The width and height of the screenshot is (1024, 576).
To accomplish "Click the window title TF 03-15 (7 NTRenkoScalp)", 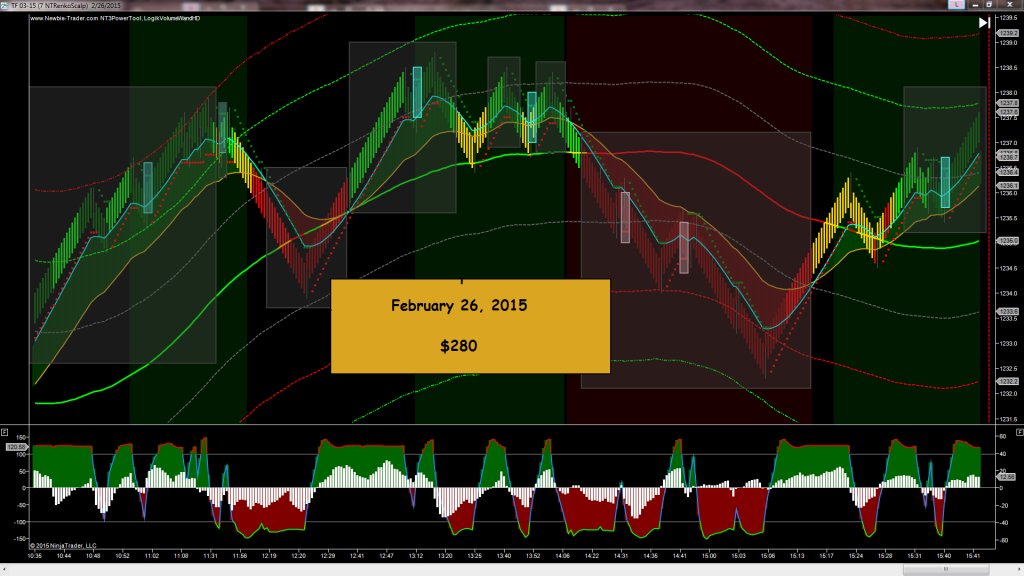I will coord(50,5).
